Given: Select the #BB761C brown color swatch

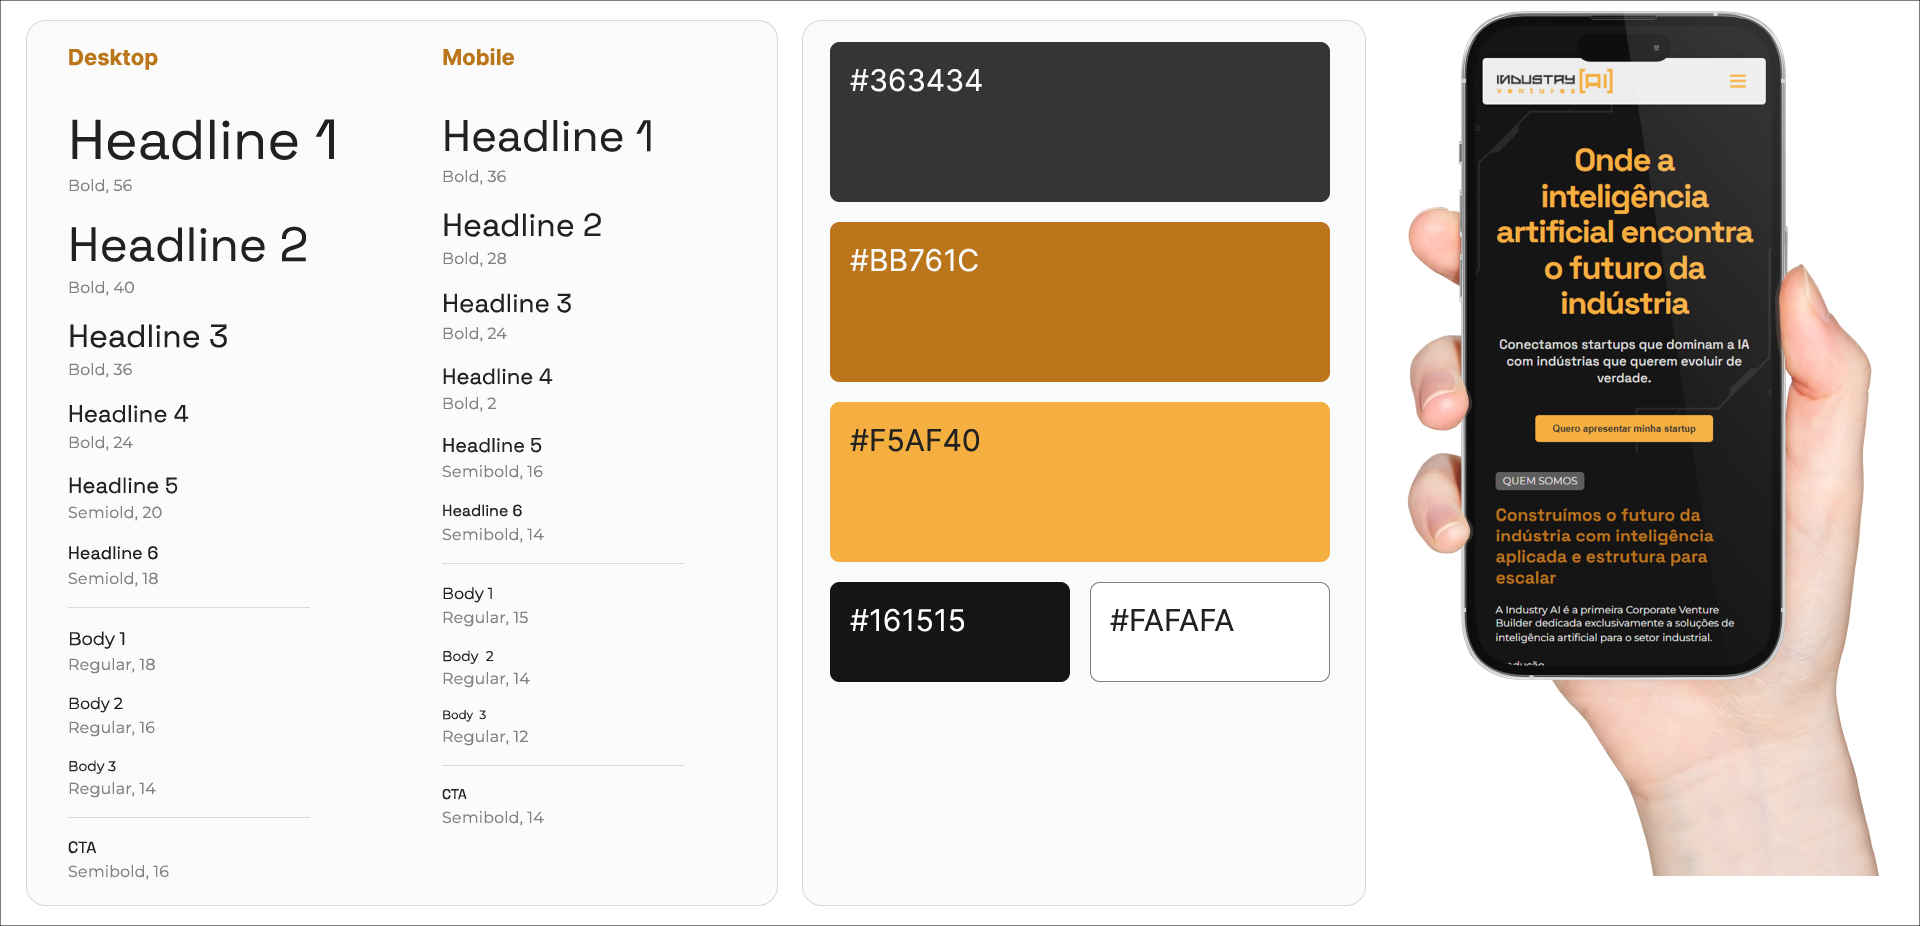Looking at the screenshot, I should tap(1079, 302).
